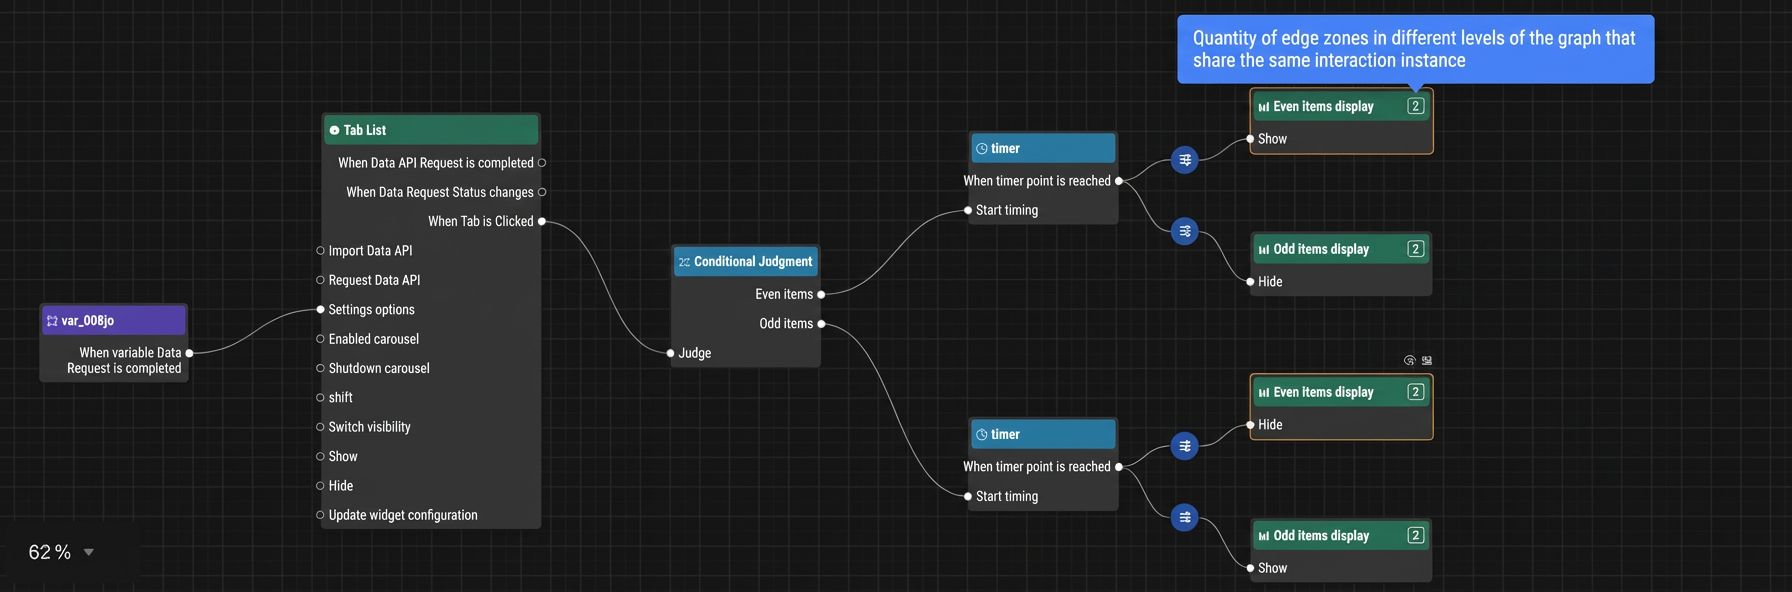The width and height of the screenshot is (1792, 592).
Task: Click the Conditional Judgment node icon
Action: click(x=684, y=262)
